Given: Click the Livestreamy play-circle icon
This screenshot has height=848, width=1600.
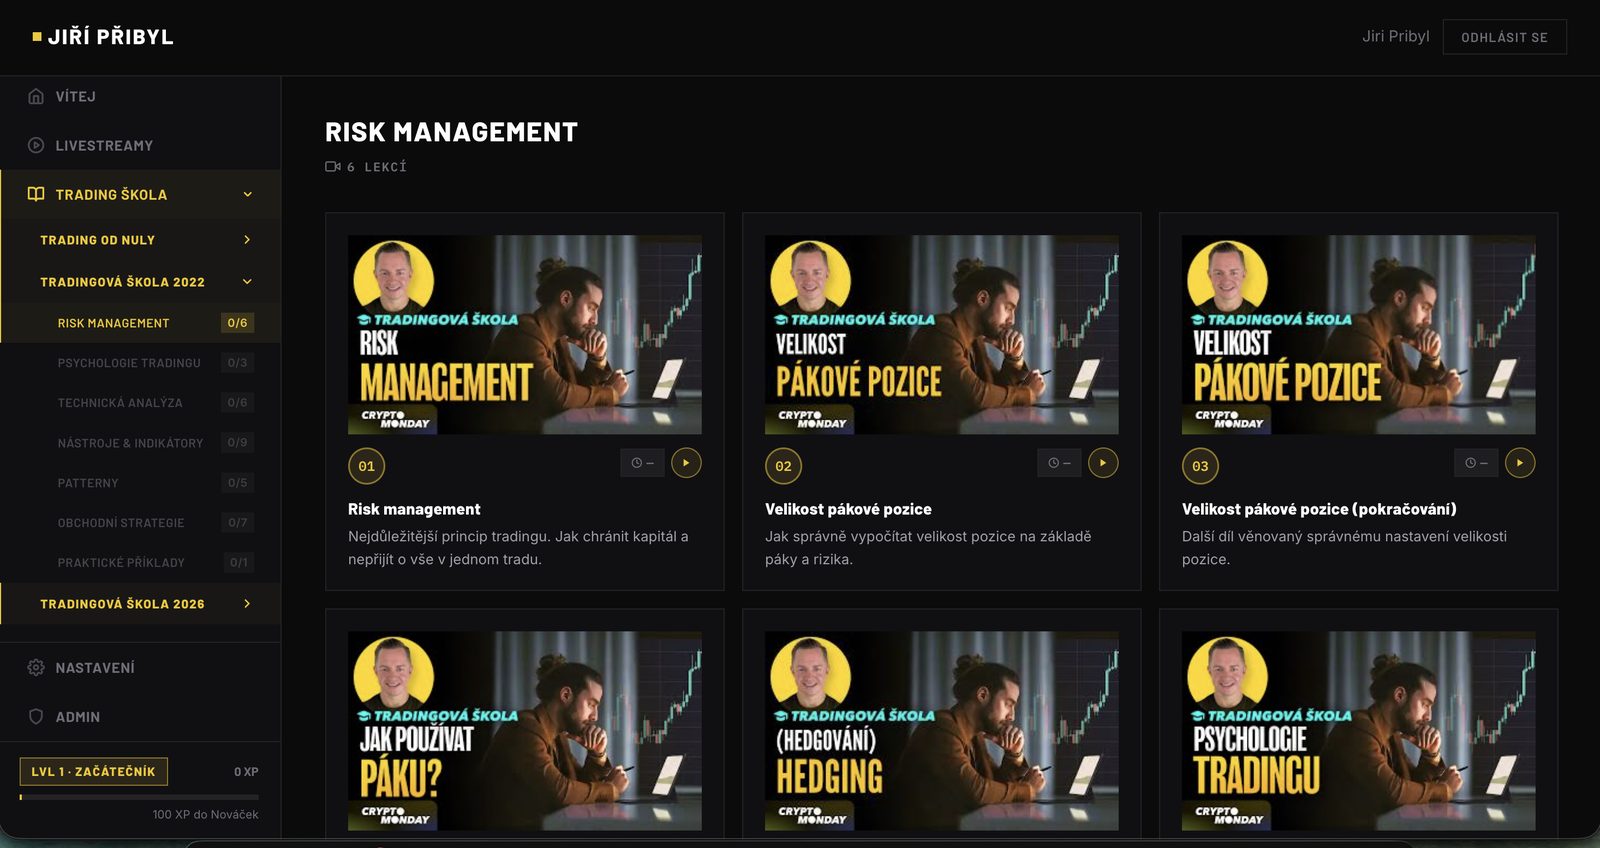Looking at the screenshot, I should tap(36, 145).
